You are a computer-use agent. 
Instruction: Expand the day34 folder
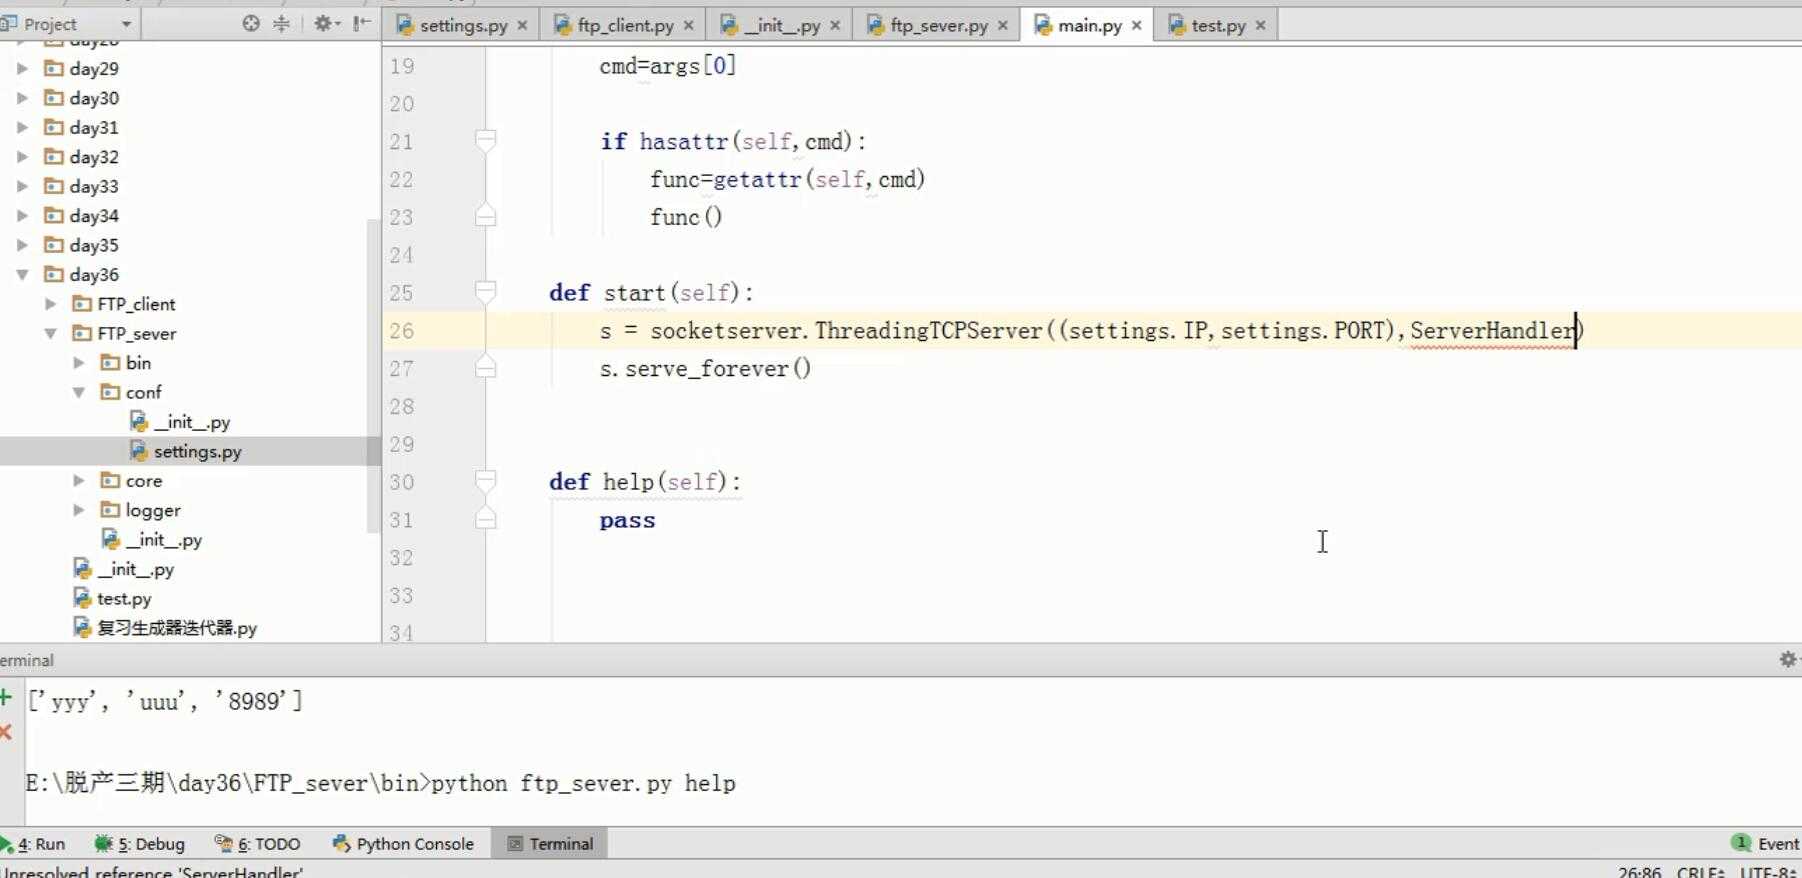(x=22, y=215)
